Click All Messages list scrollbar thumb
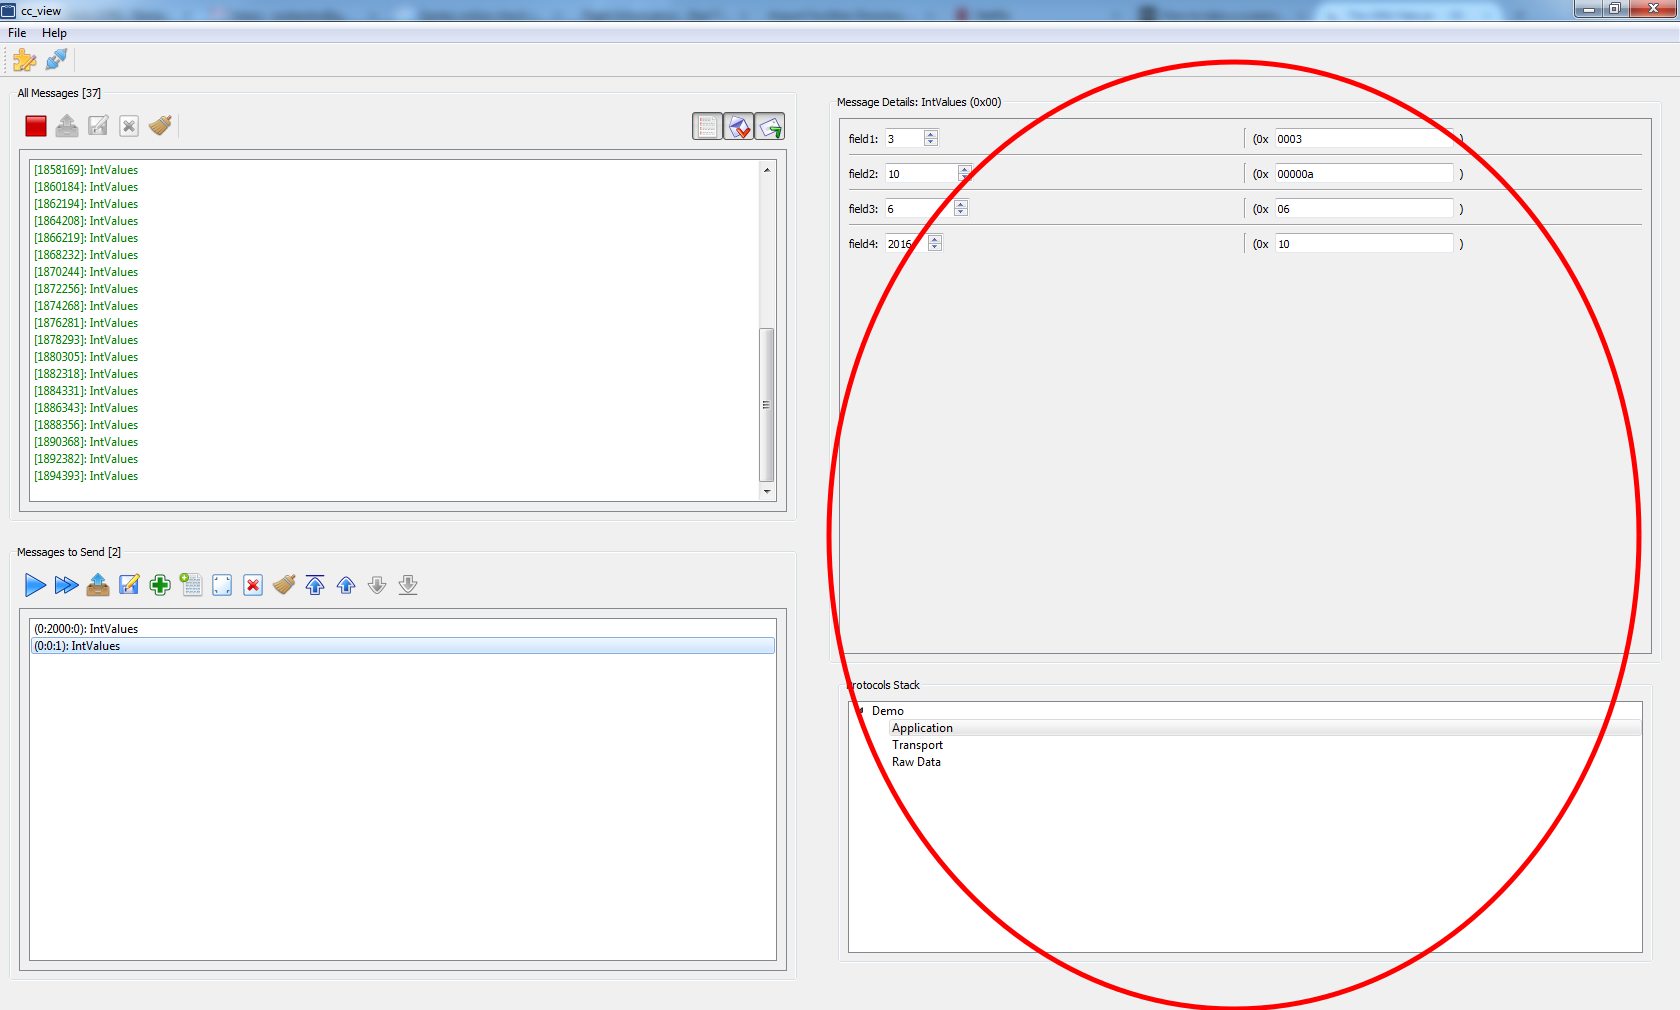This screenshot has width=1680, height=1010. click(x=767, y=405)
